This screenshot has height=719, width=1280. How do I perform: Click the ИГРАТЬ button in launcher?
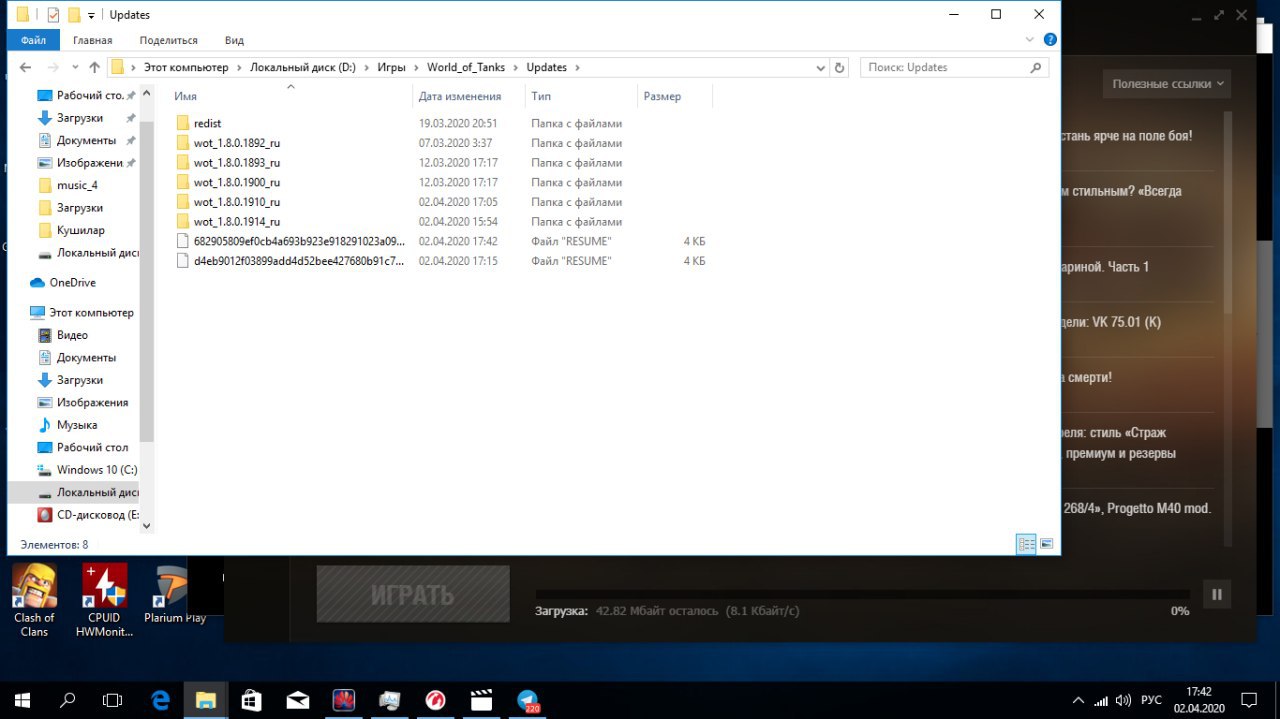413,594
